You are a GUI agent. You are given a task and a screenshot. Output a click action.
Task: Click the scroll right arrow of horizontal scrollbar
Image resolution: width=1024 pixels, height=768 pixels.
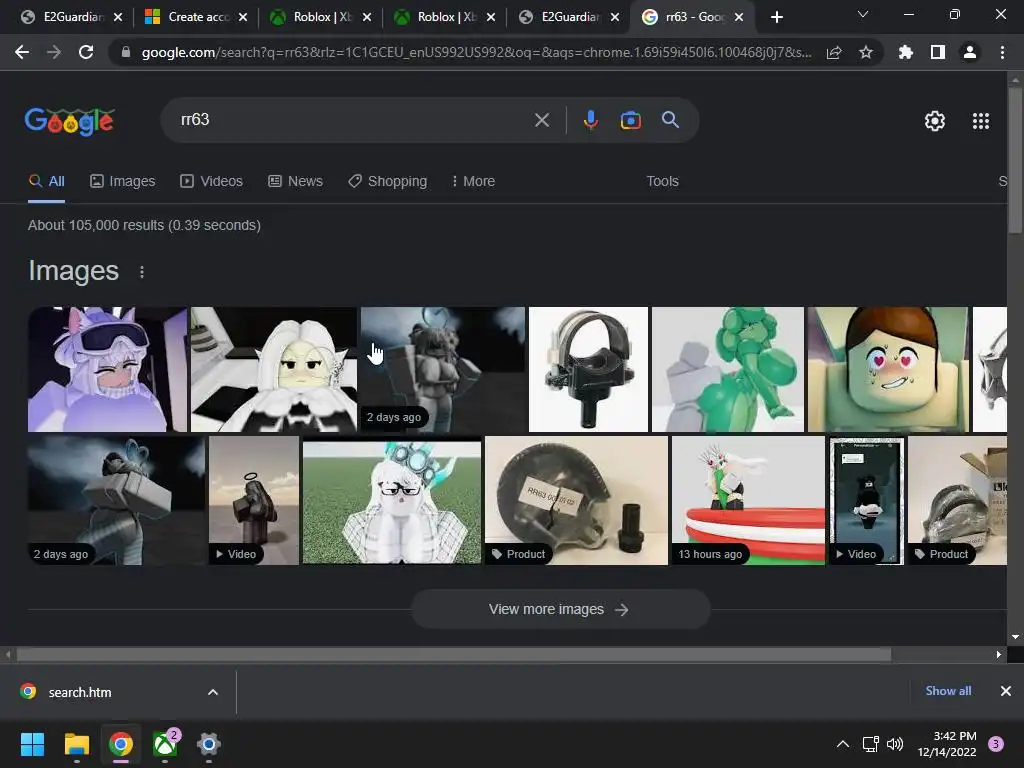pyautogui.click(x=999, y=654)
